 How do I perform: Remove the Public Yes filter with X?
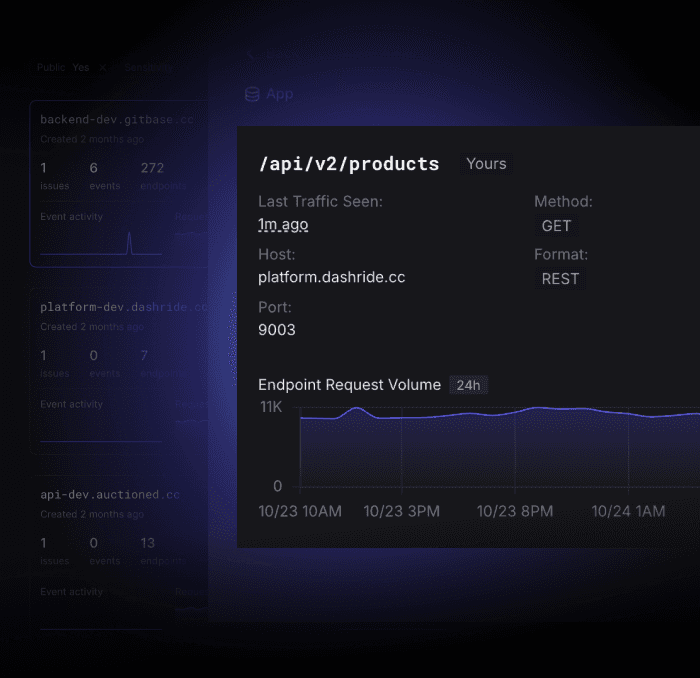[103, 67]
